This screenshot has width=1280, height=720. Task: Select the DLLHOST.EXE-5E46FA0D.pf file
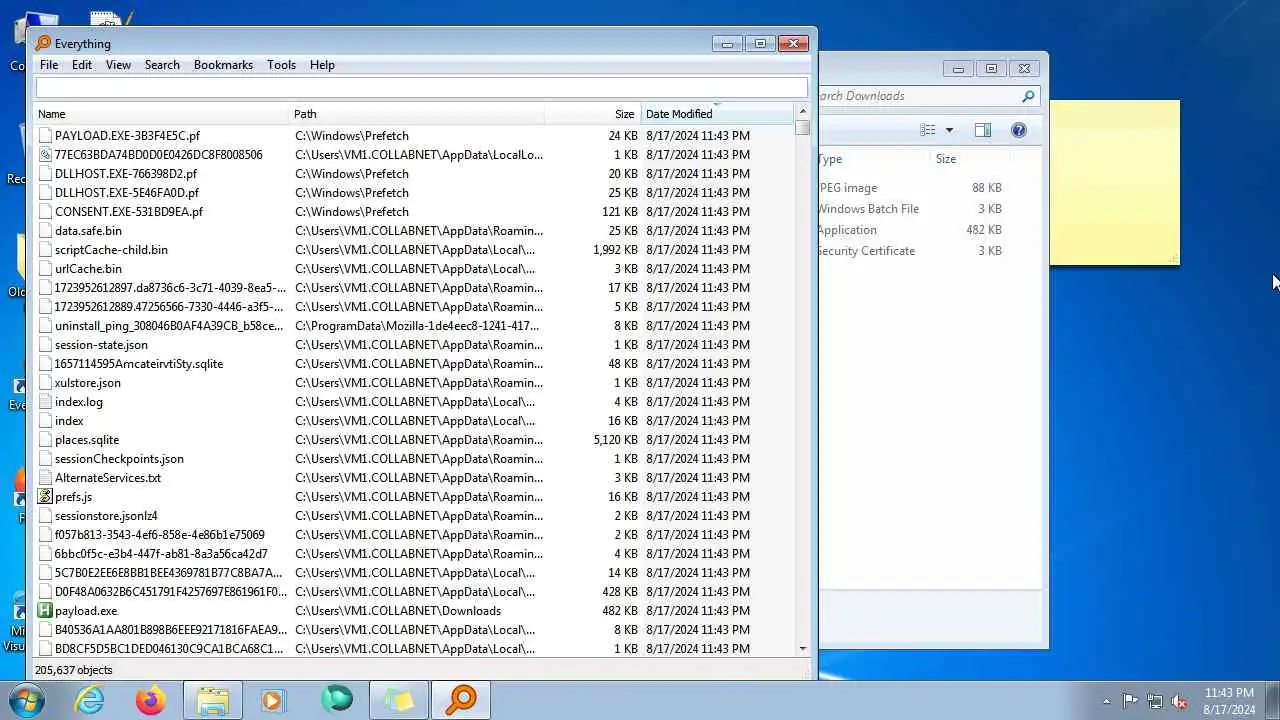click(126, 192)
